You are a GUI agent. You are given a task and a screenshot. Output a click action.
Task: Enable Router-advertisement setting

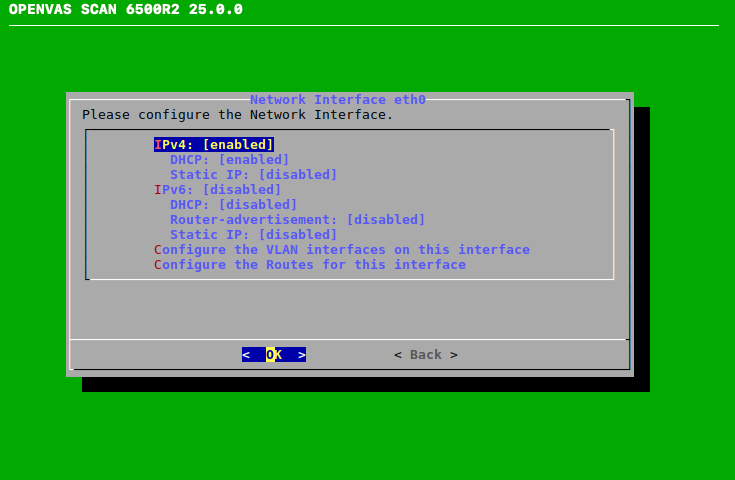pyautogui.click(x=297, y=220)
